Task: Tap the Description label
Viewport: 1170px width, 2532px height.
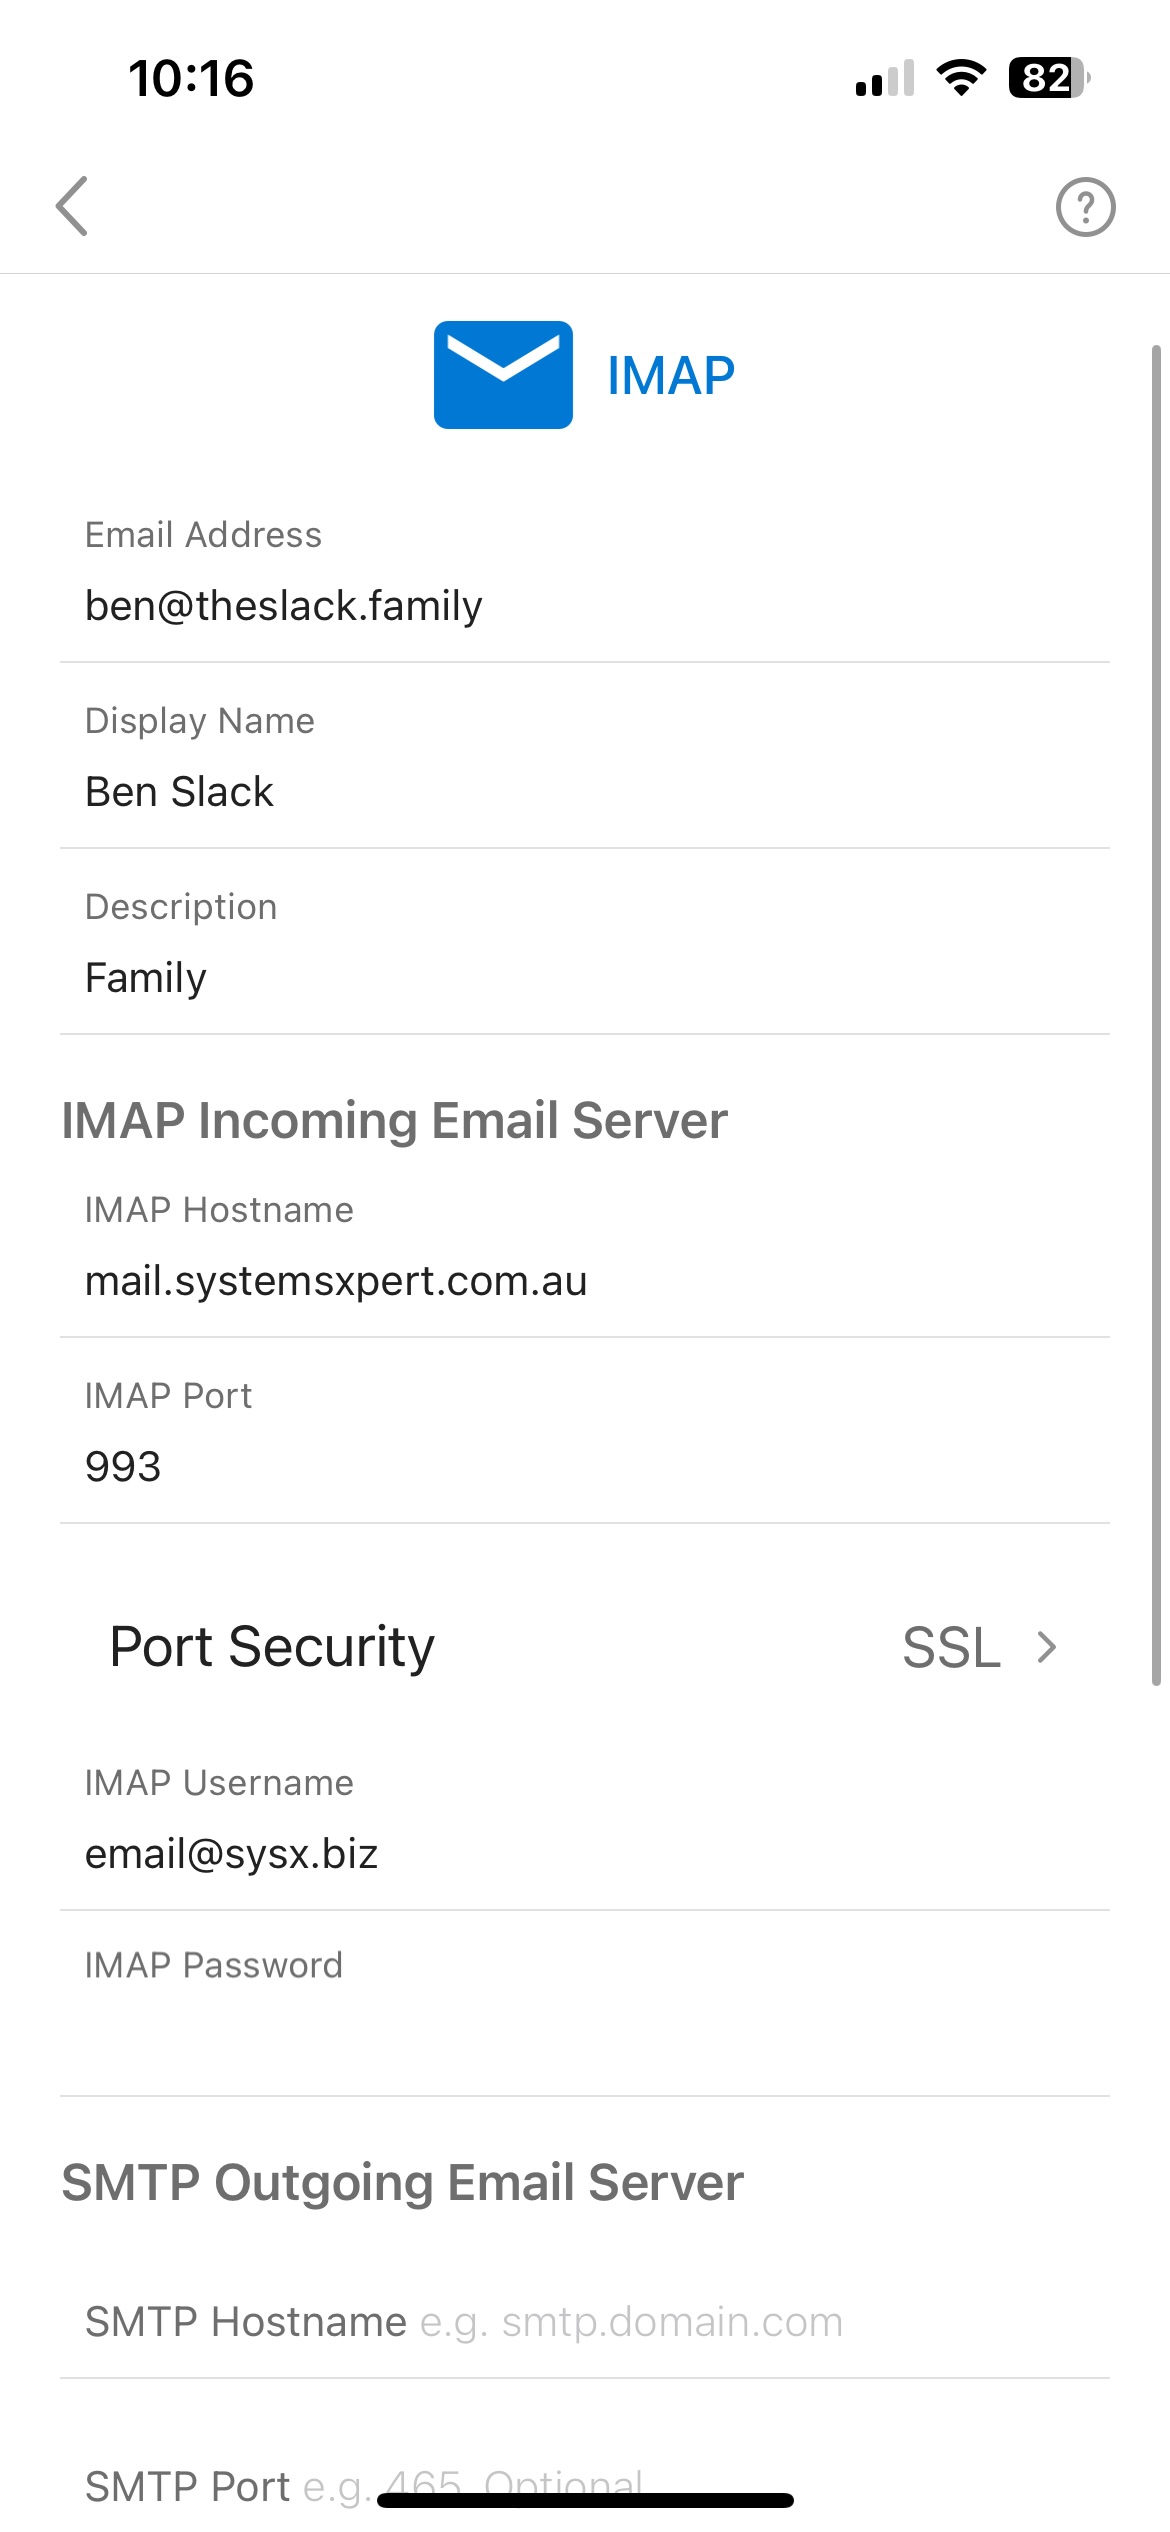Action: pyautogui.click(x=181, y=907)
